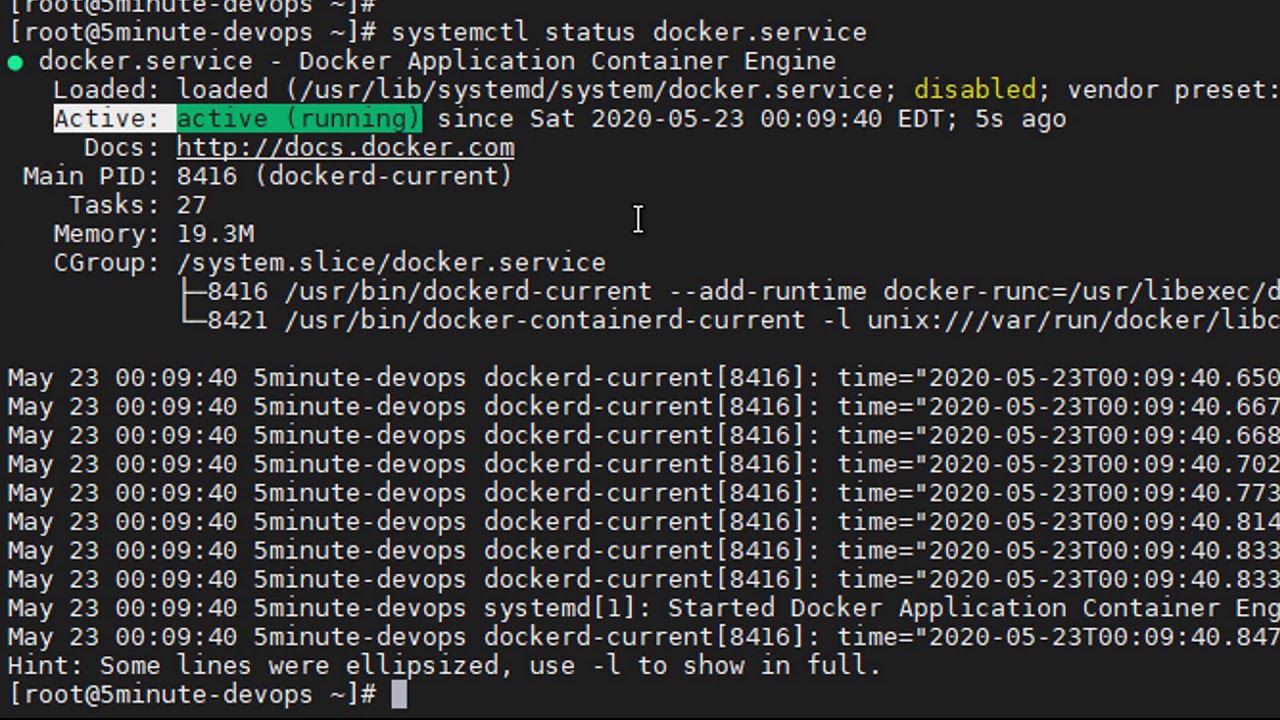Click the systemd[1]: Started Docker log line

click(643, 609)
